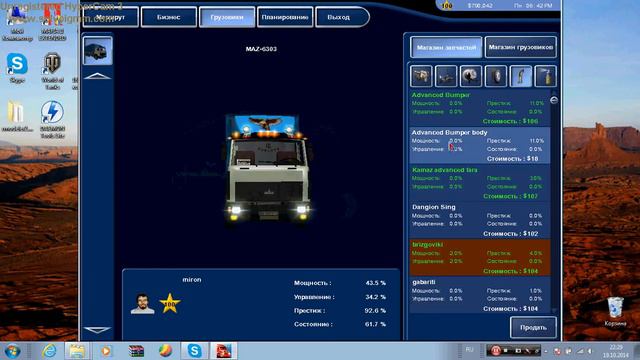640x360 pixels.
Task: Click the gold star rating icon
Action: click(170, 303)
